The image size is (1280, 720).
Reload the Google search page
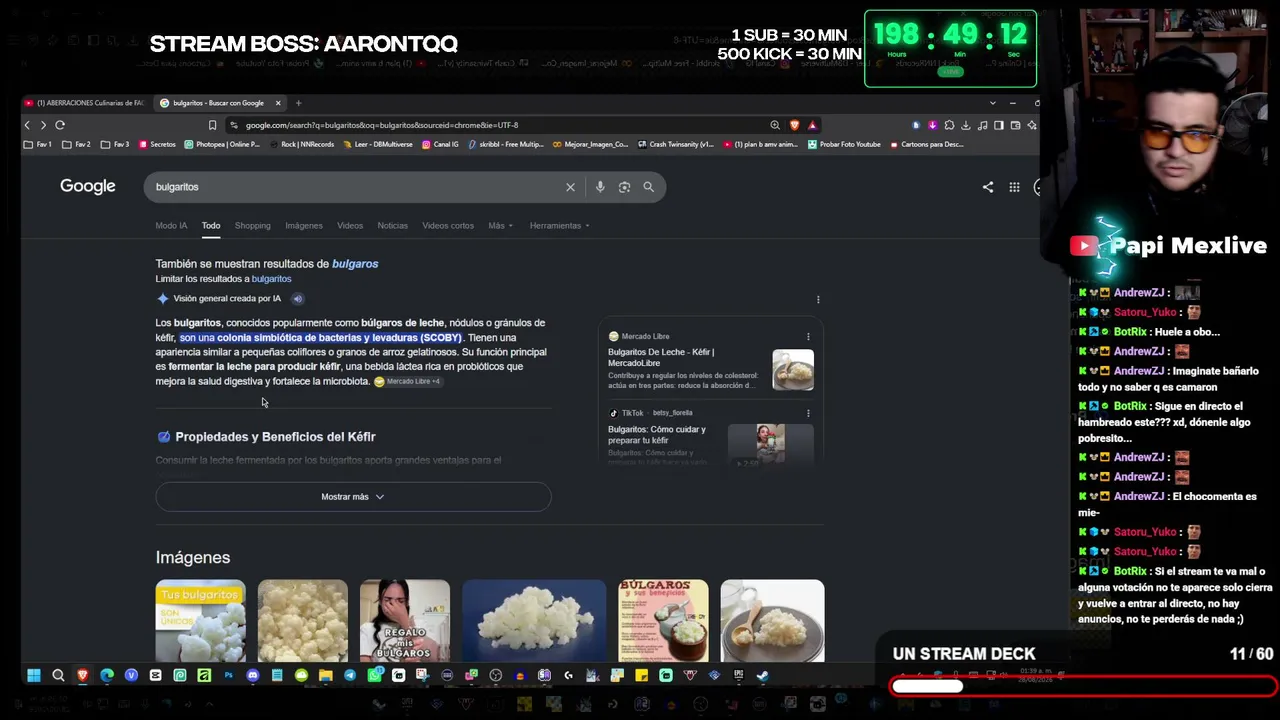(x=60, y=125)
